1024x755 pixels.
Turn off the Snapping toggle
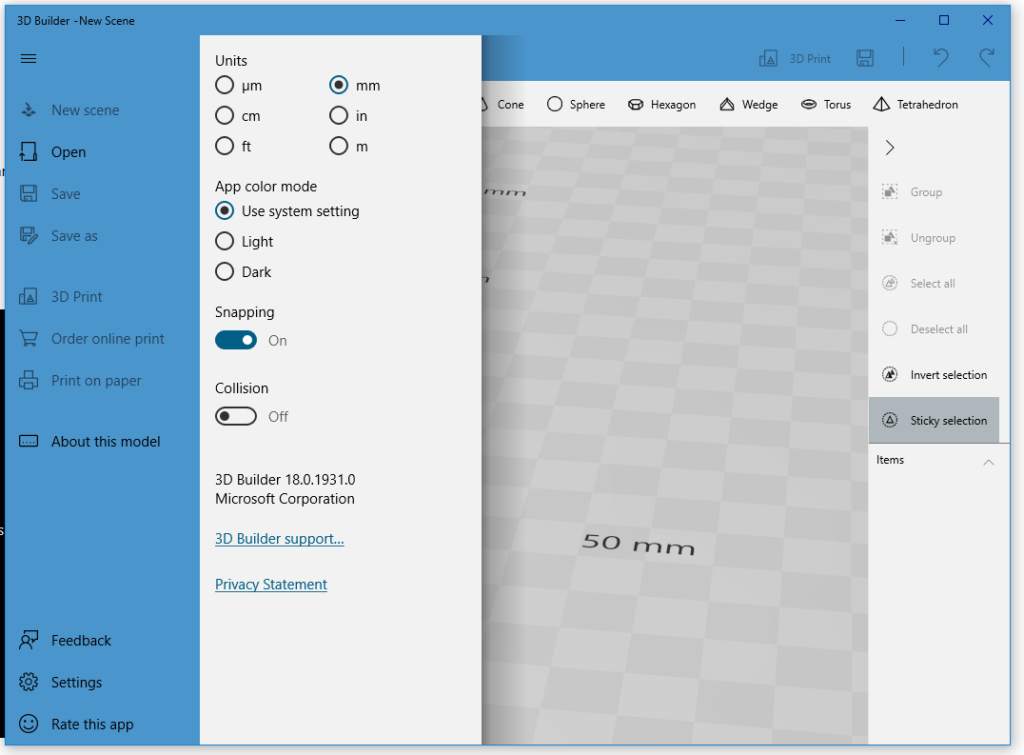tap(236, 340)
